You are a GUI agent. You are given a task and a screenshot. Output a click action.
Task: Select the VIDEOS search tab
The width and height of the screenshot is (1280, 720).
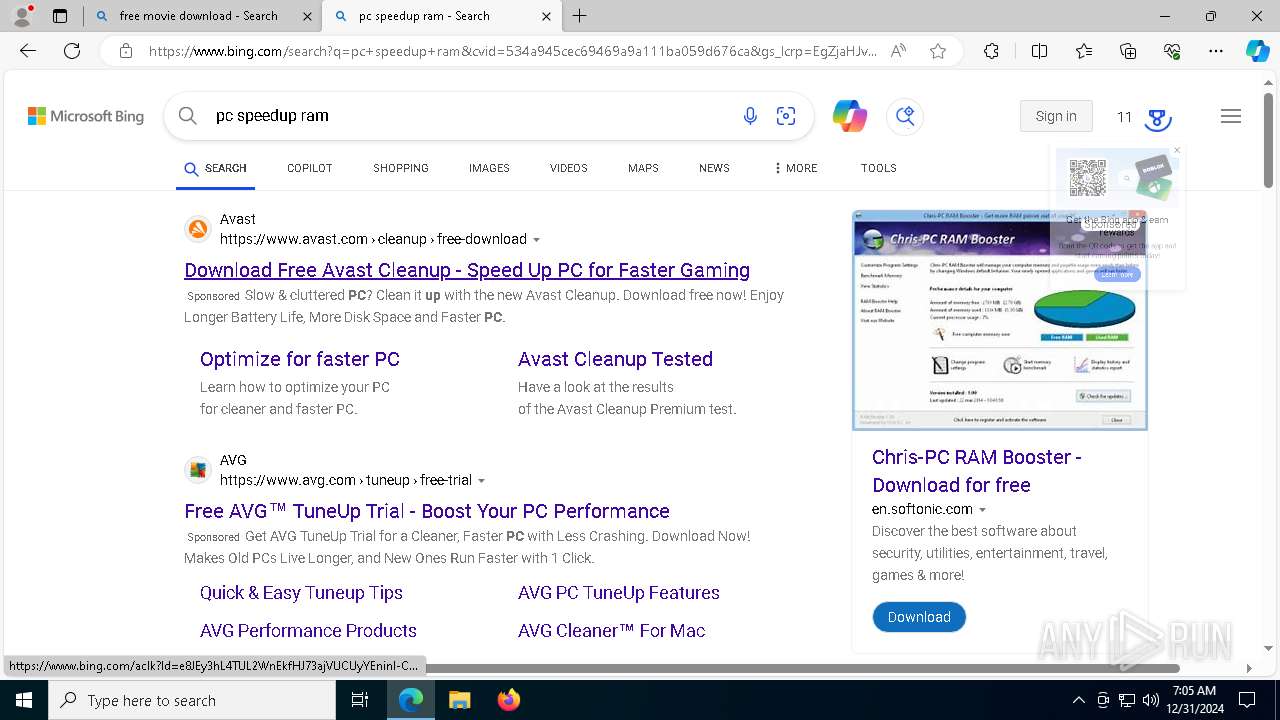[x=568, y=168]
